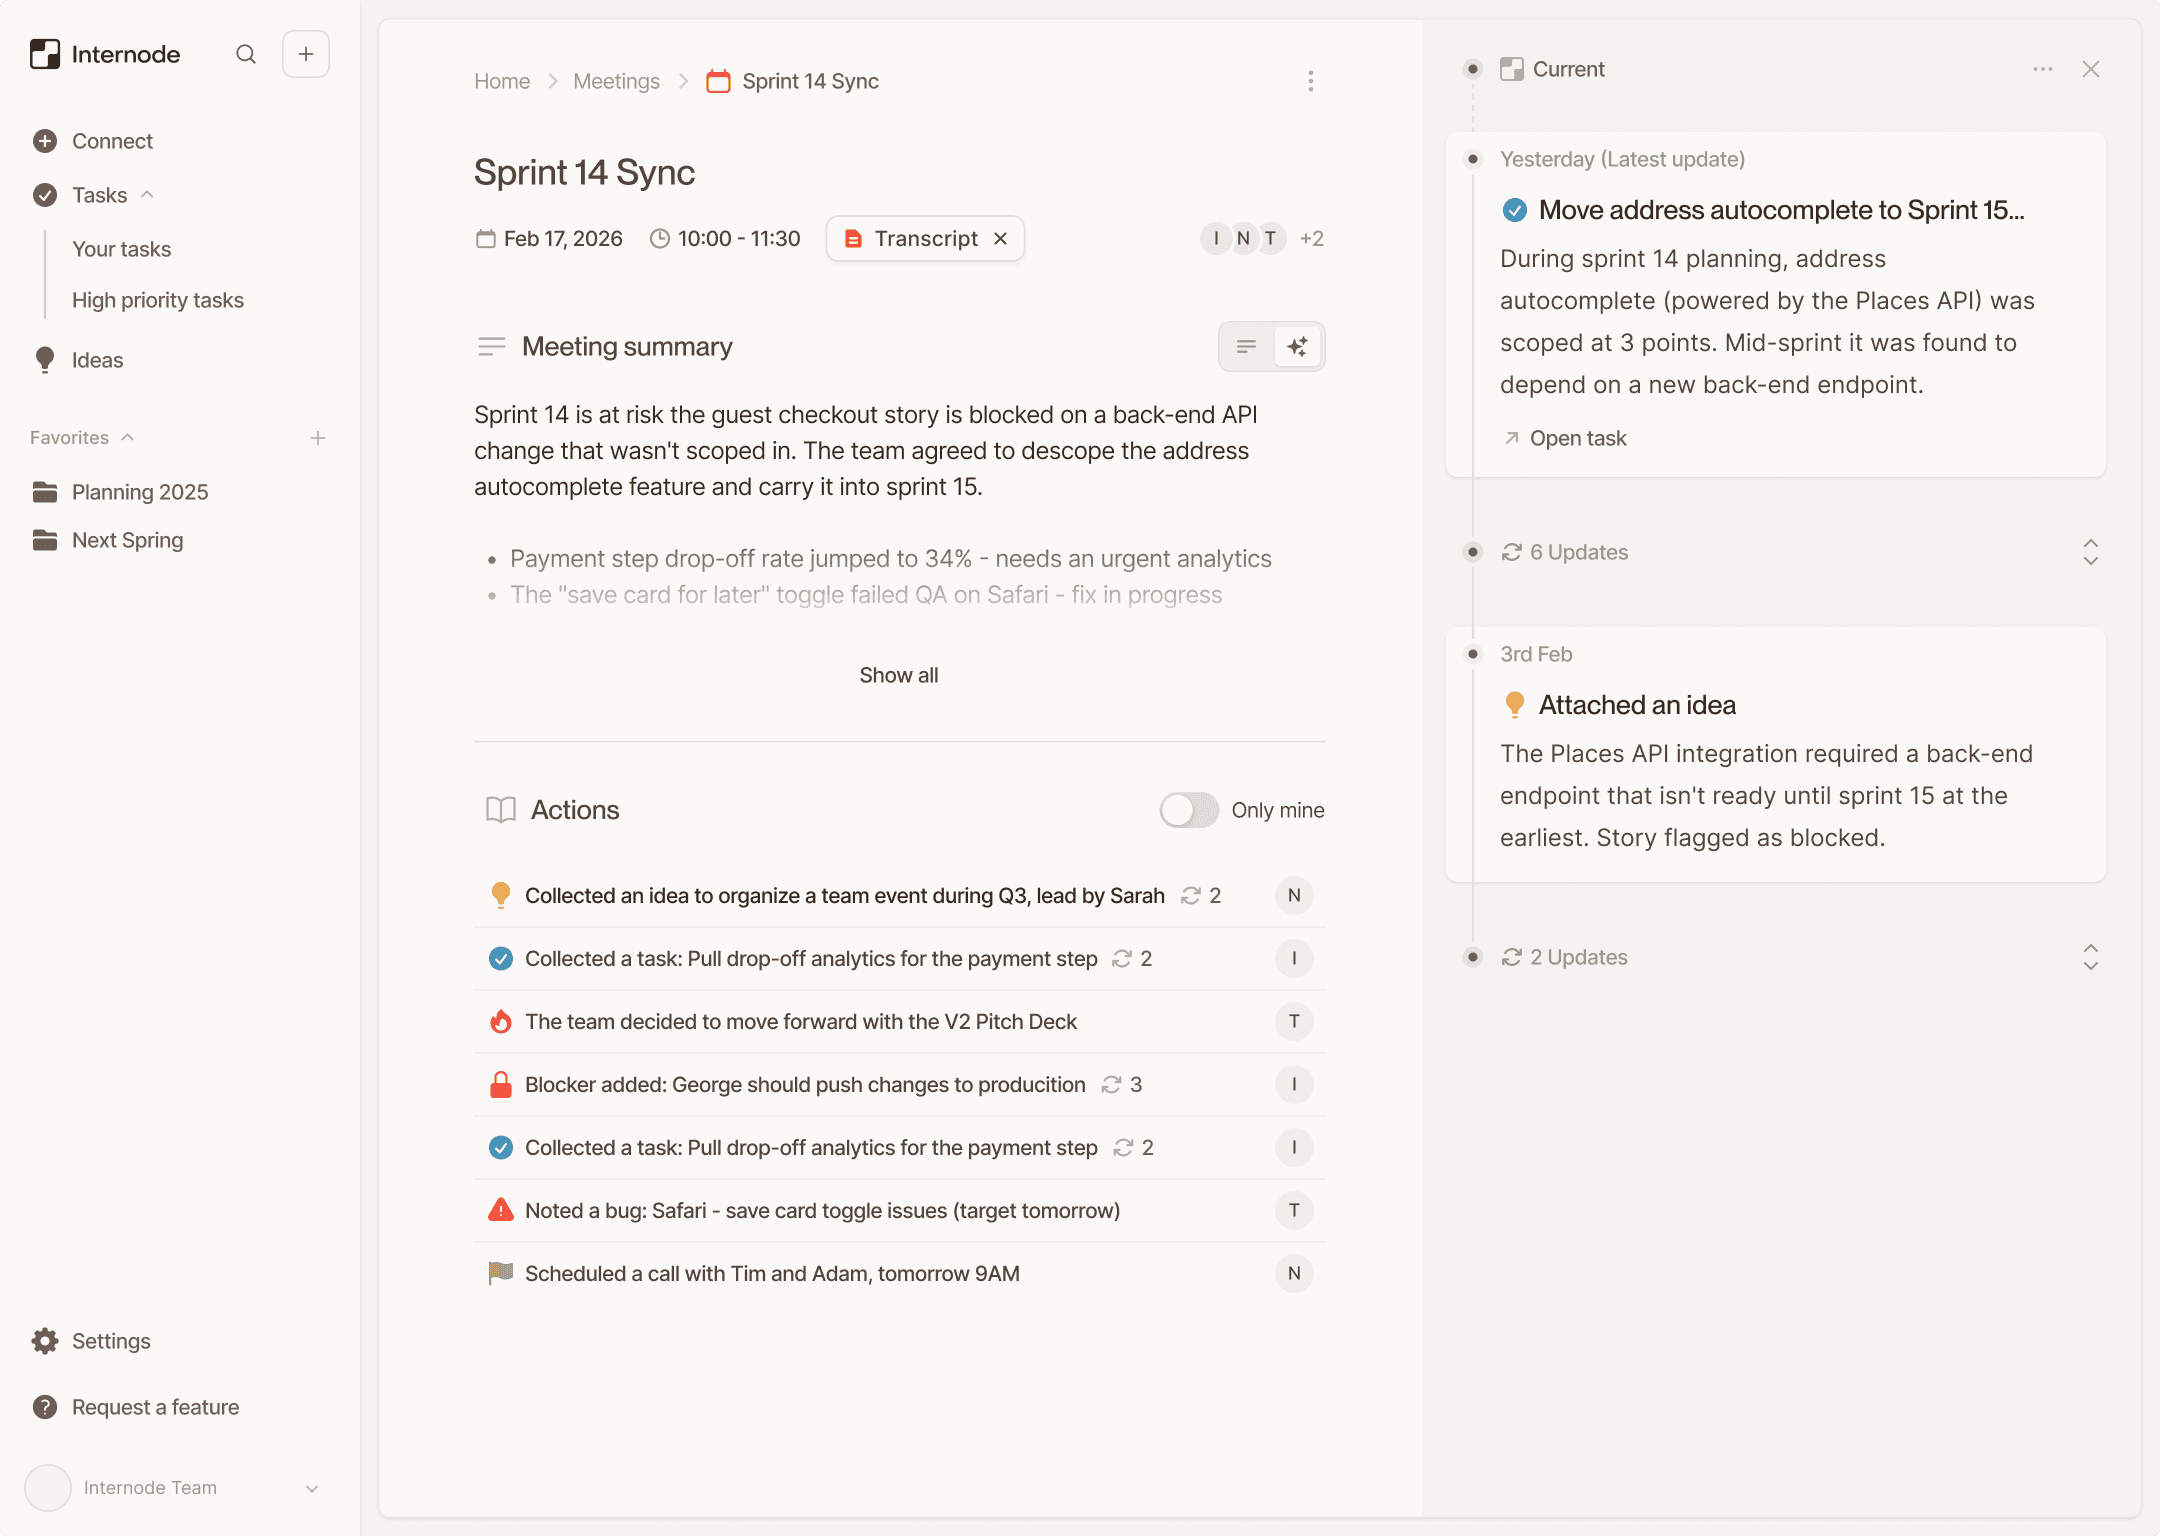Click the +2 attendees overflow badge
The height and width of the screenshot is (1536, 2160).
(1311, 239)
